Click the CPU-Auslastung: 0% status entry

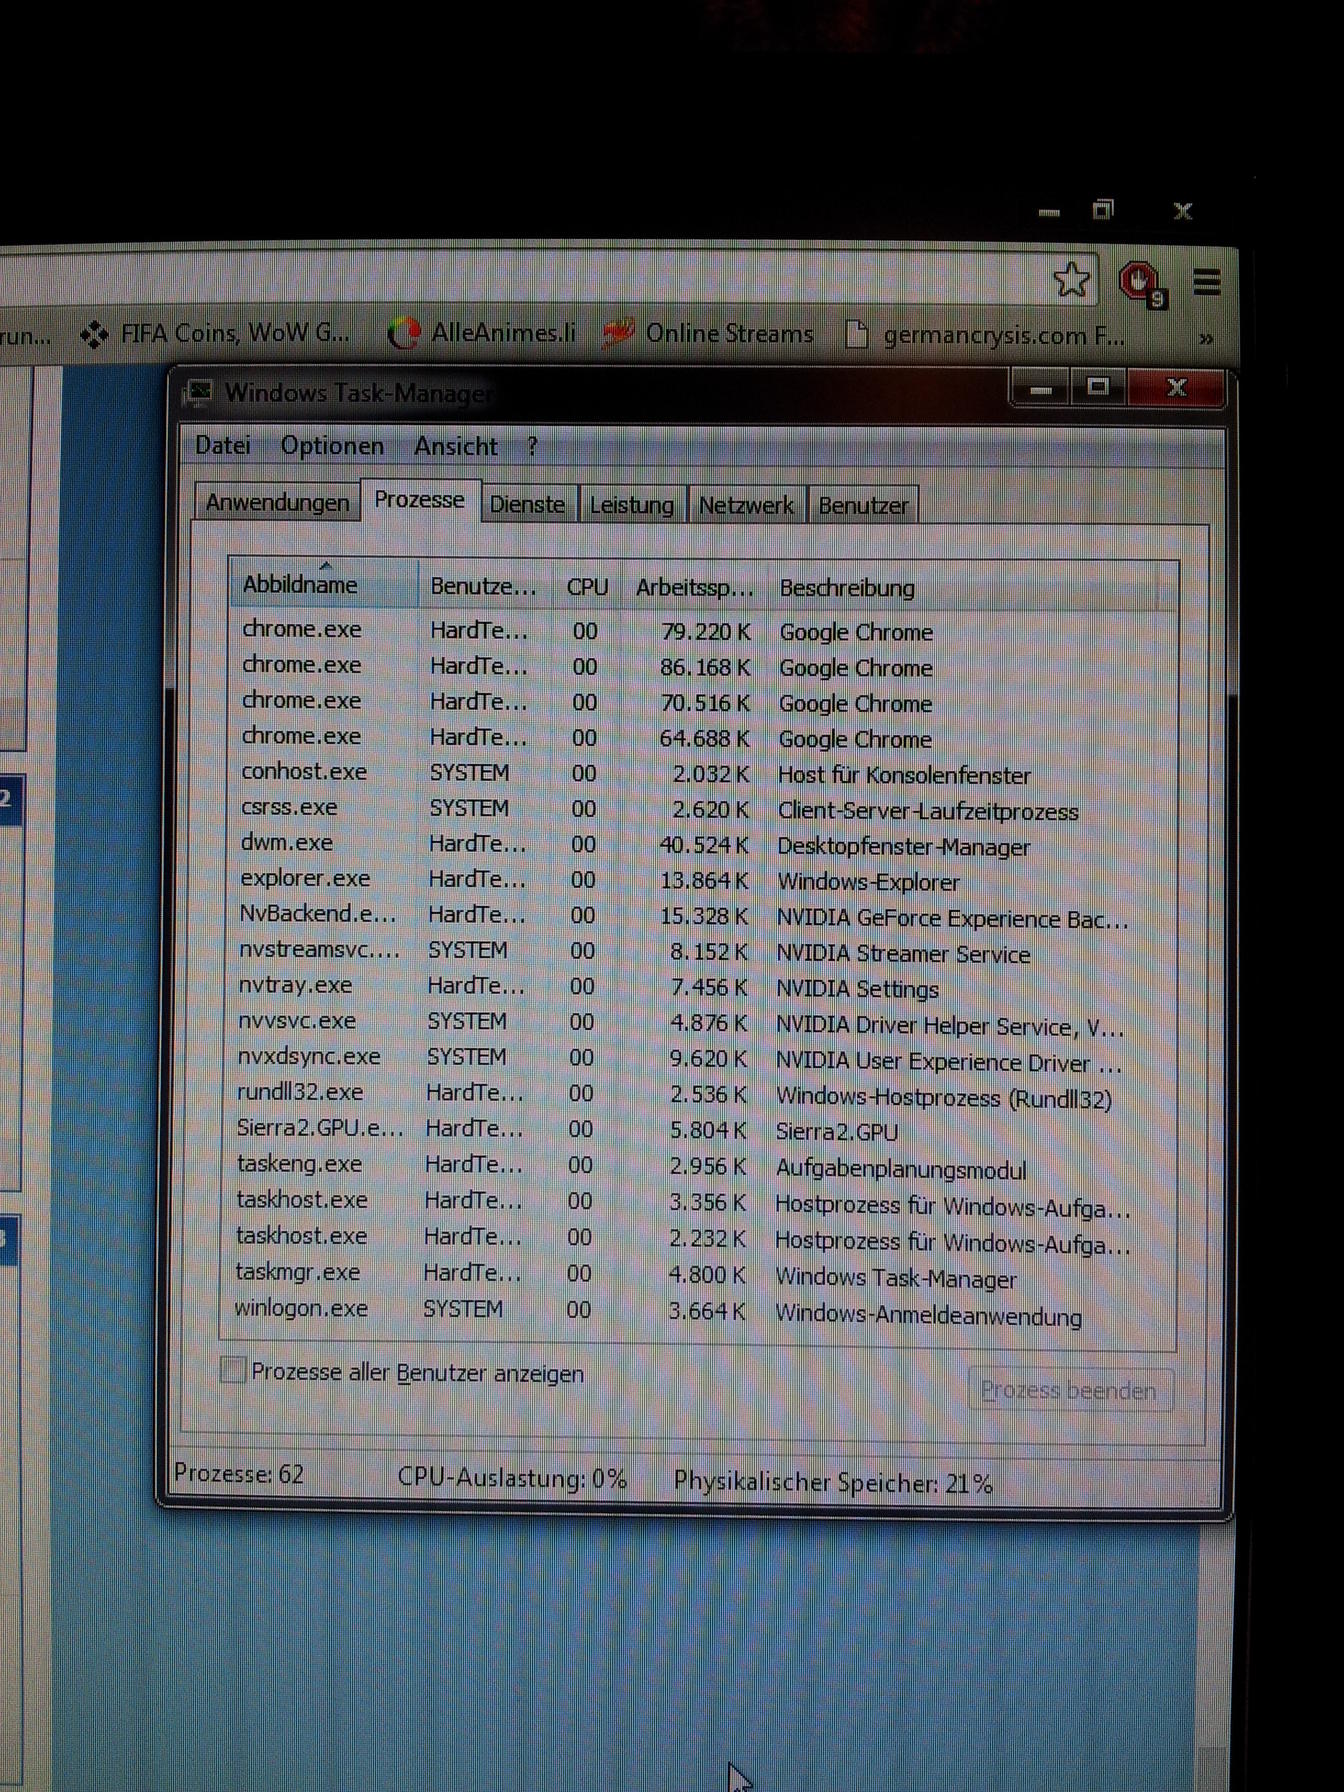click(512, 1478)
